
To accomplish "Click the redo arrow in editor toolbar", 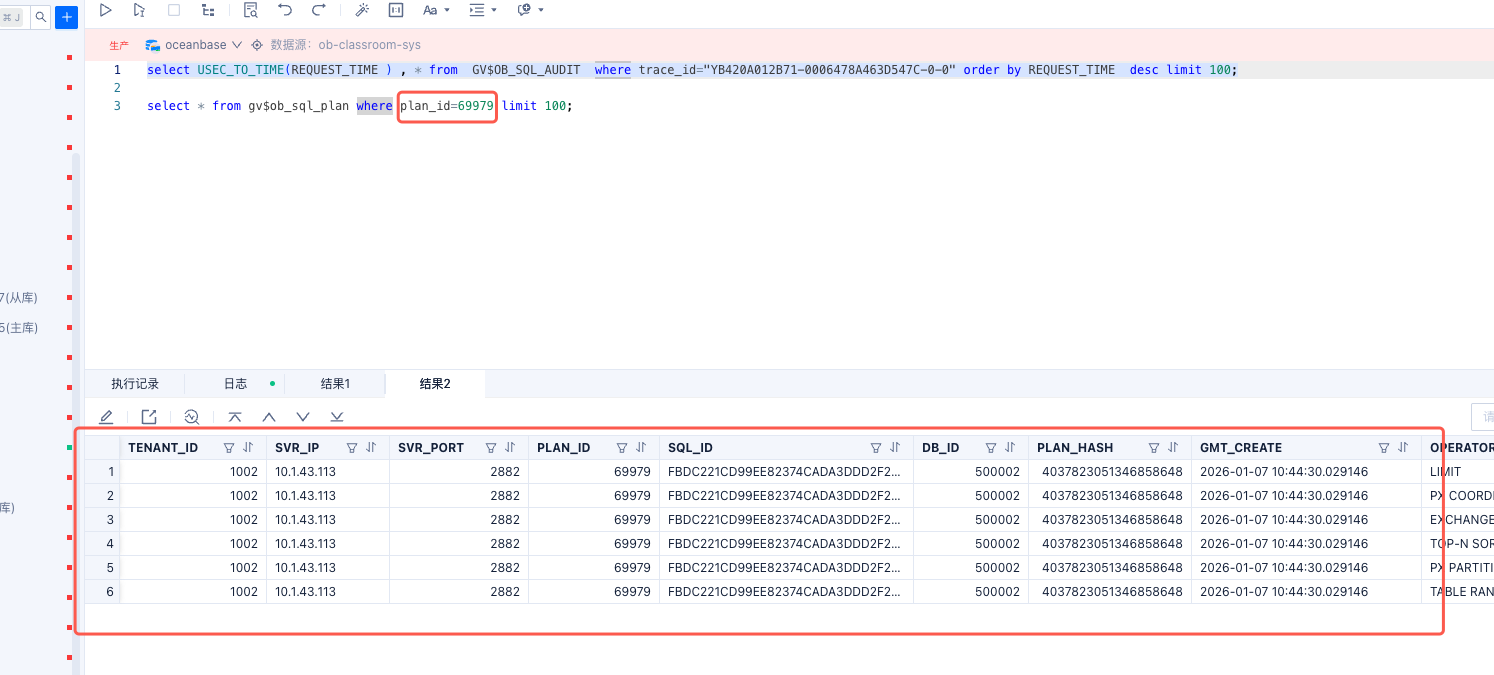I will click(x=319, y=10).
